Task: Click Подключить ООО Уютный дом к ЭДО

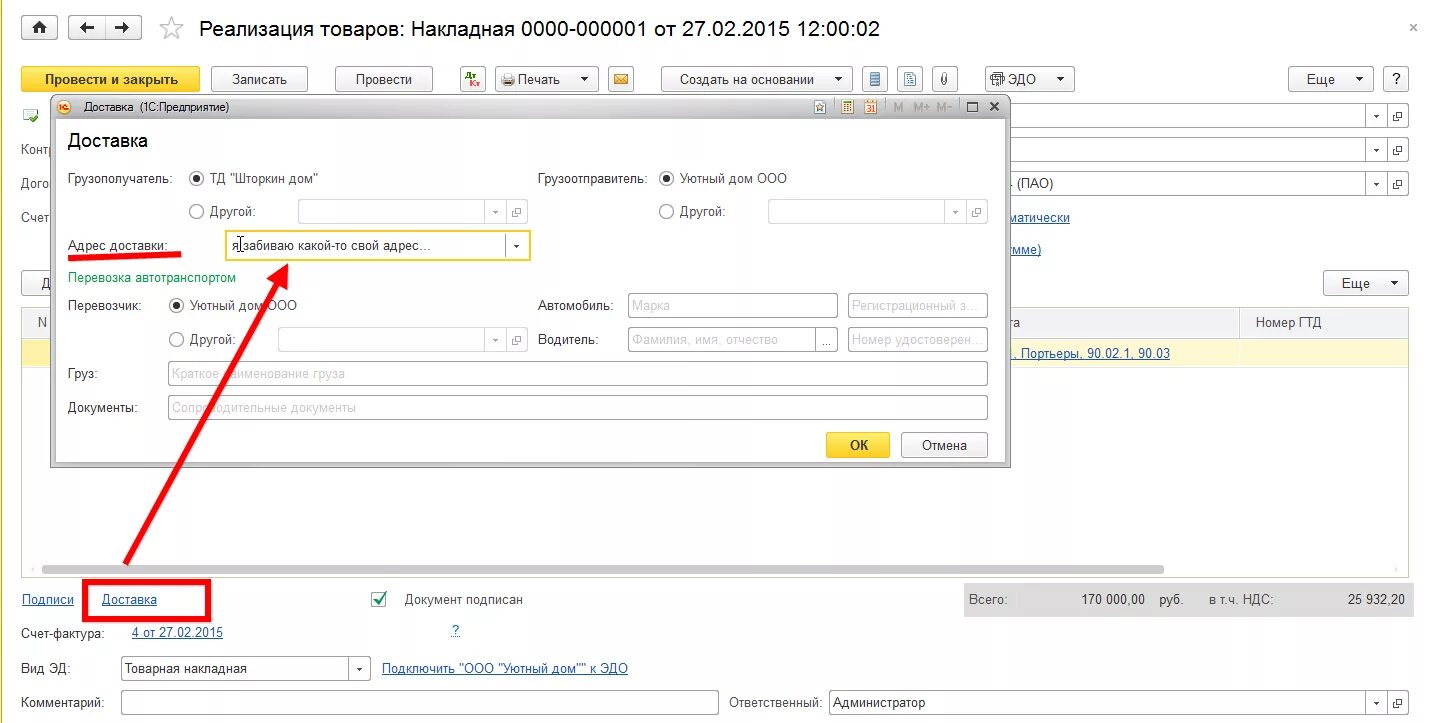Action: pos(505,668)
